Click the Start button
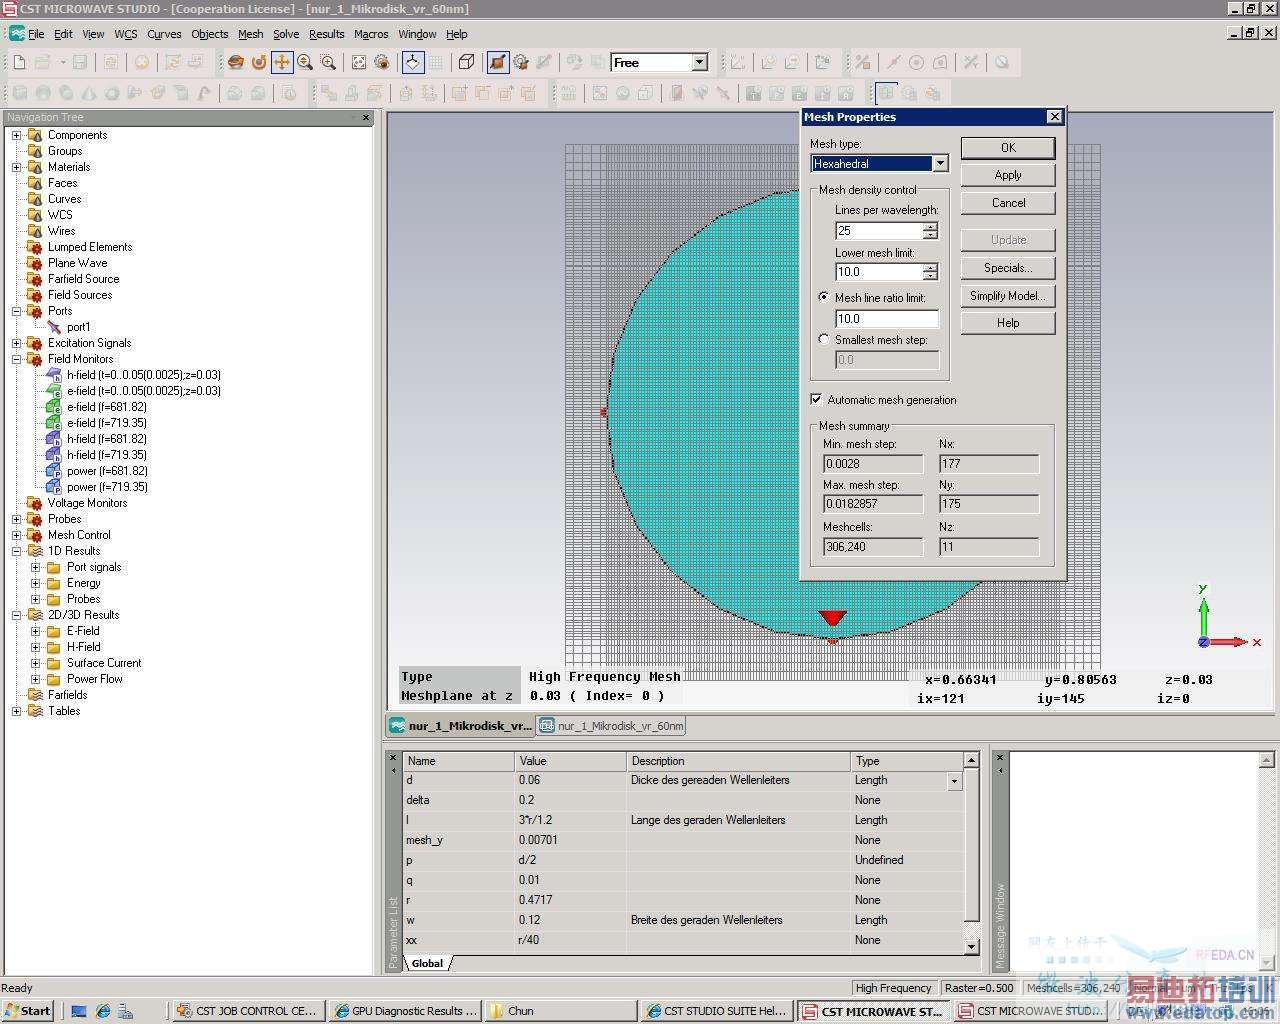1280x1024 pixels. click(x=28, y=1011)
